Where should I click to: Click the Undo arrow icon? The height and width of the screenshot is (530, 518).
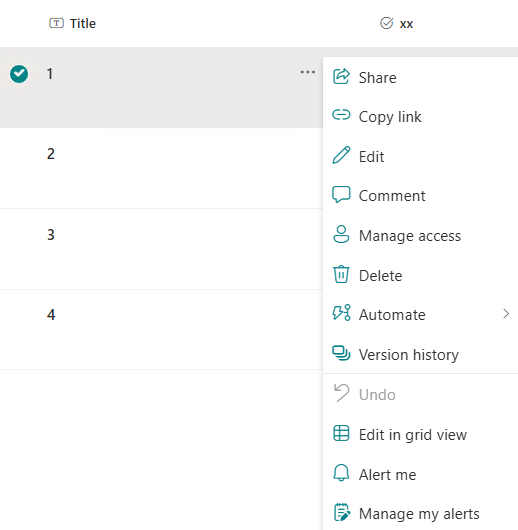pyautogui.click(x=341, y=393)
